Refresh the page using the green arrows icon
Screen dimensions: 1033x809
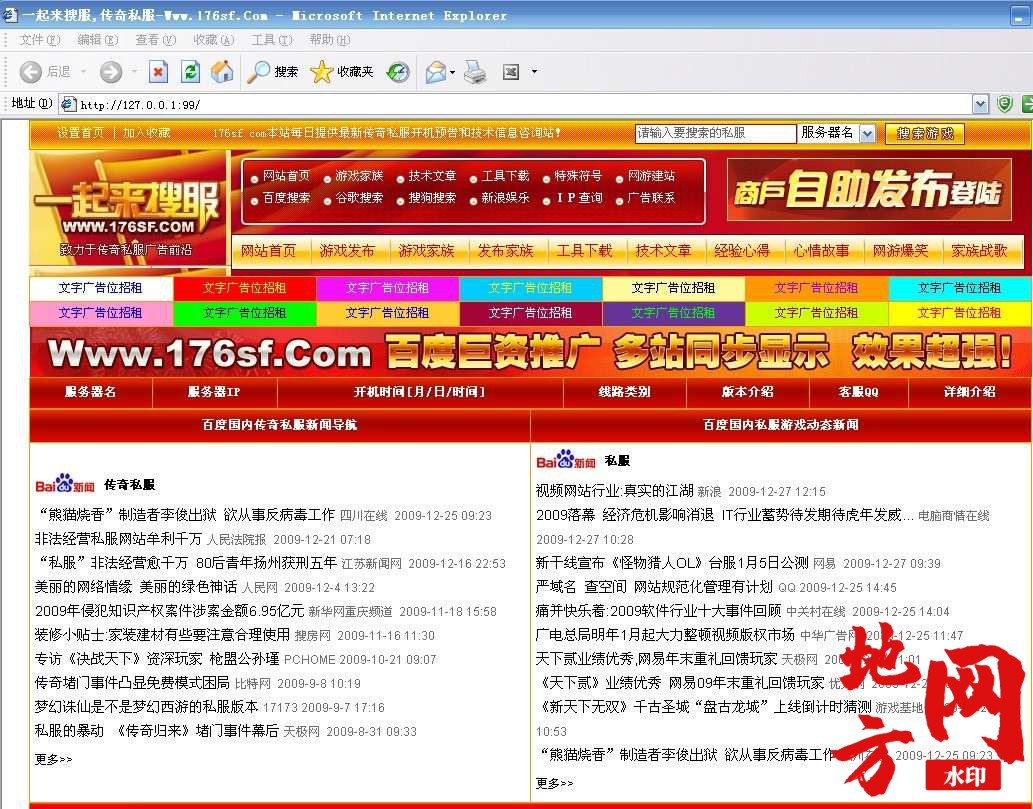tap(190, 72)
